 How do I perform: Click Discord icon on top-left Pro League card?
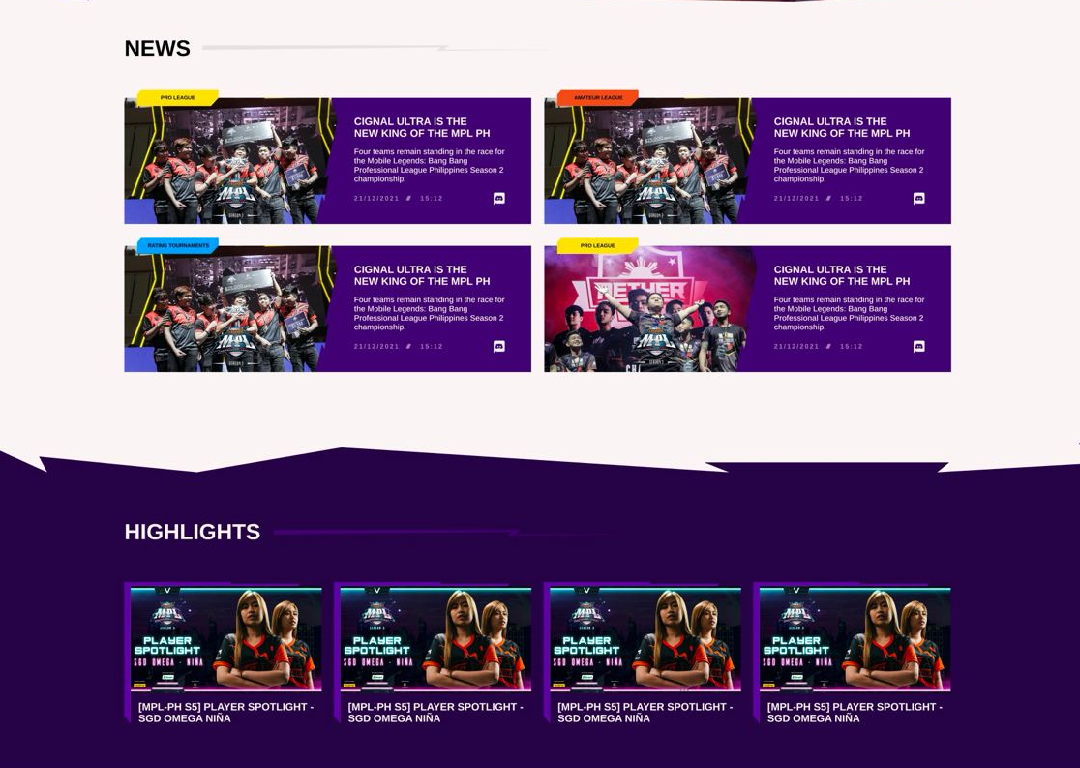(x=499, y=199)
